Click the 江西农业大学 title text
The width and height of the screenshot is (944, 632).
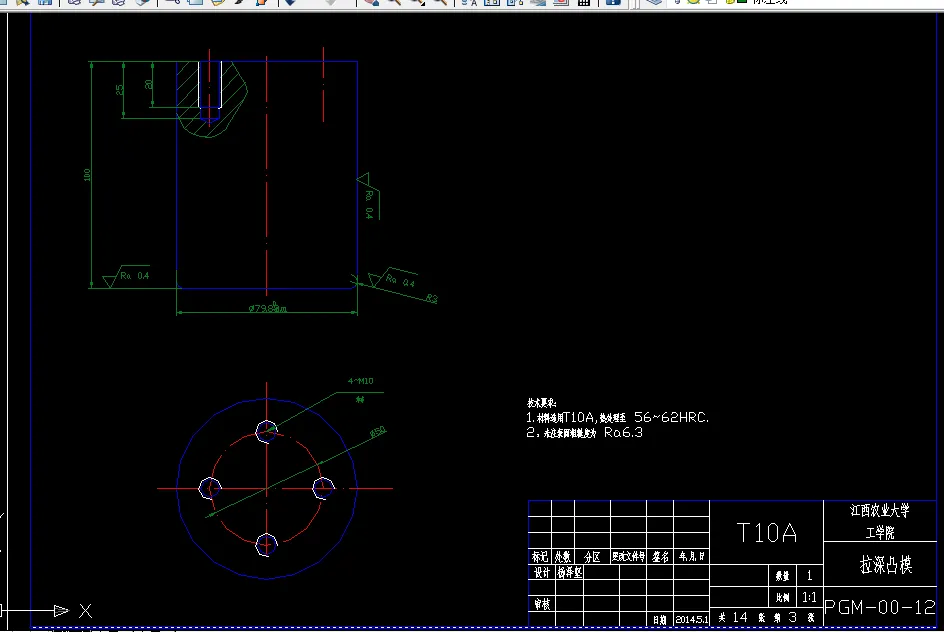tap(880, 510)
